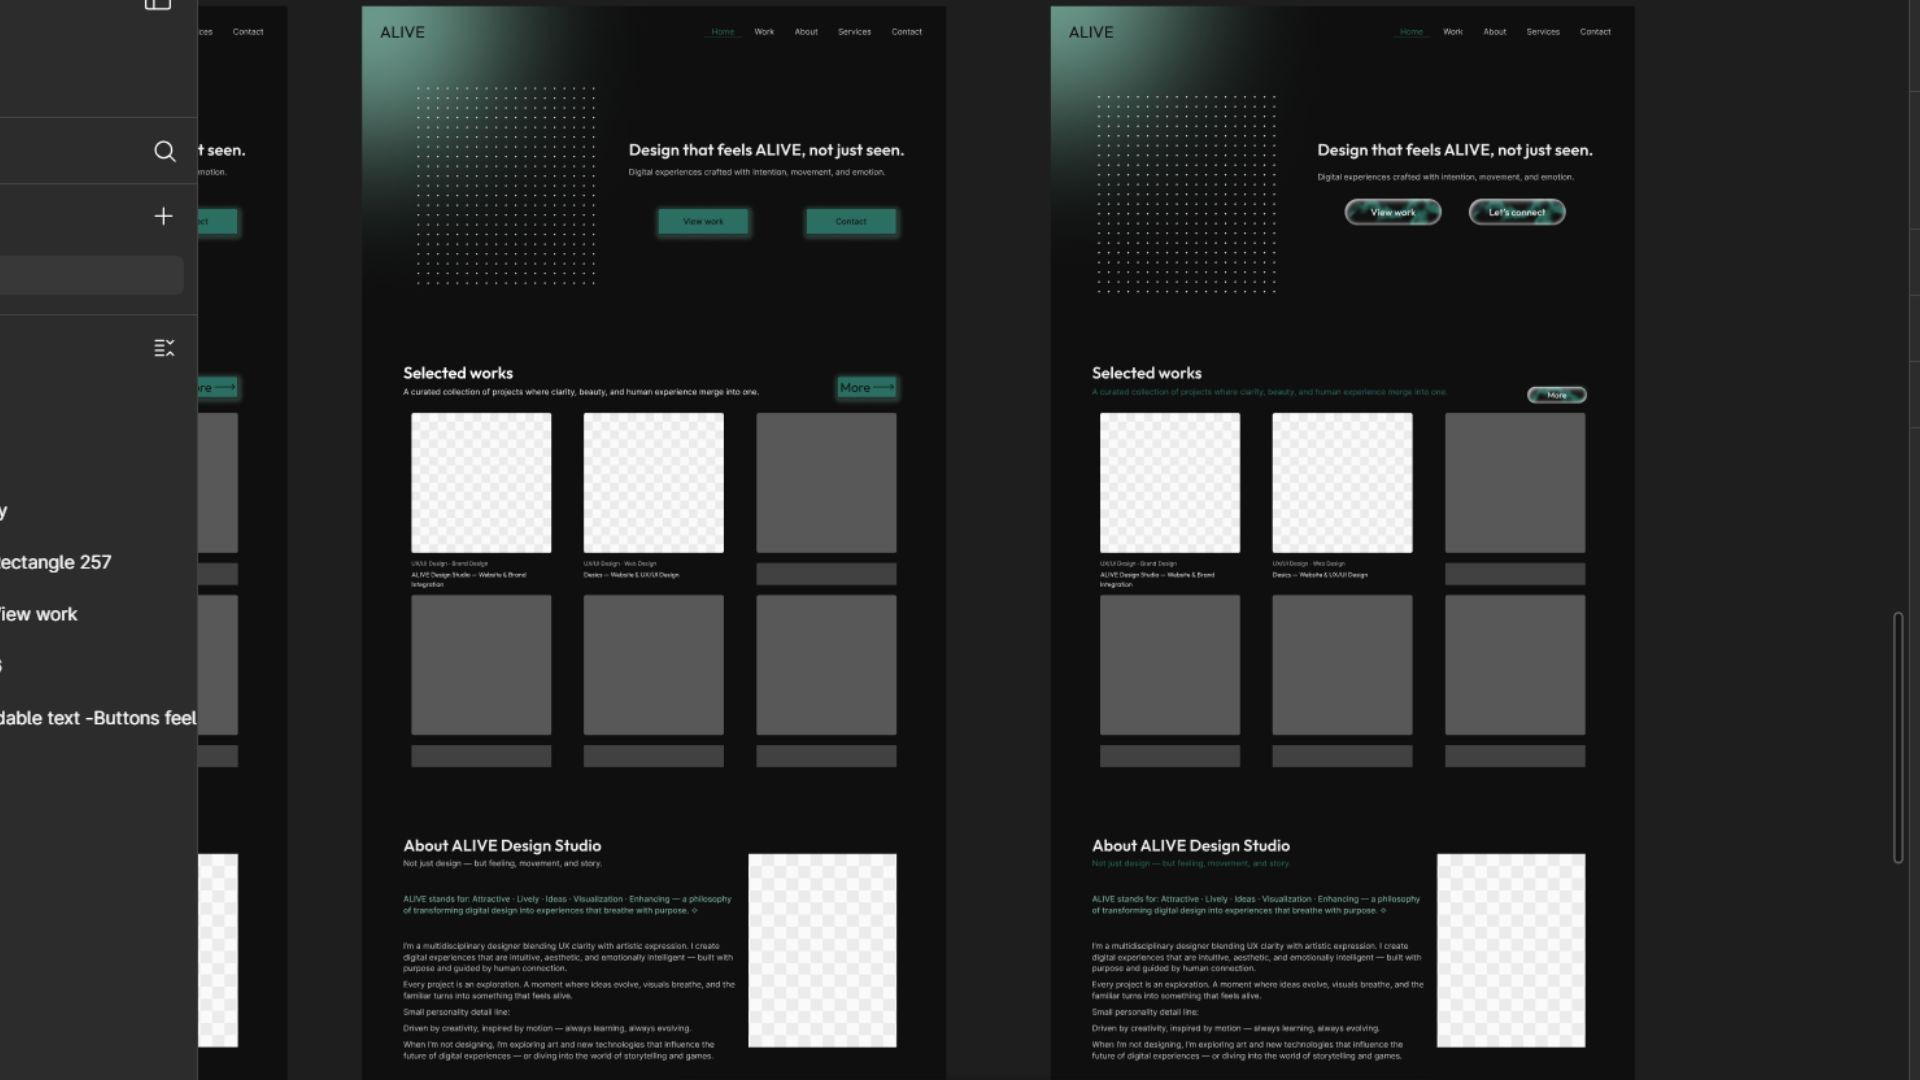The width and height of the screenshot is (1920, 1080).
Task: Select the 'text -Buttons feel' layer
Action: tap(98, 718)
